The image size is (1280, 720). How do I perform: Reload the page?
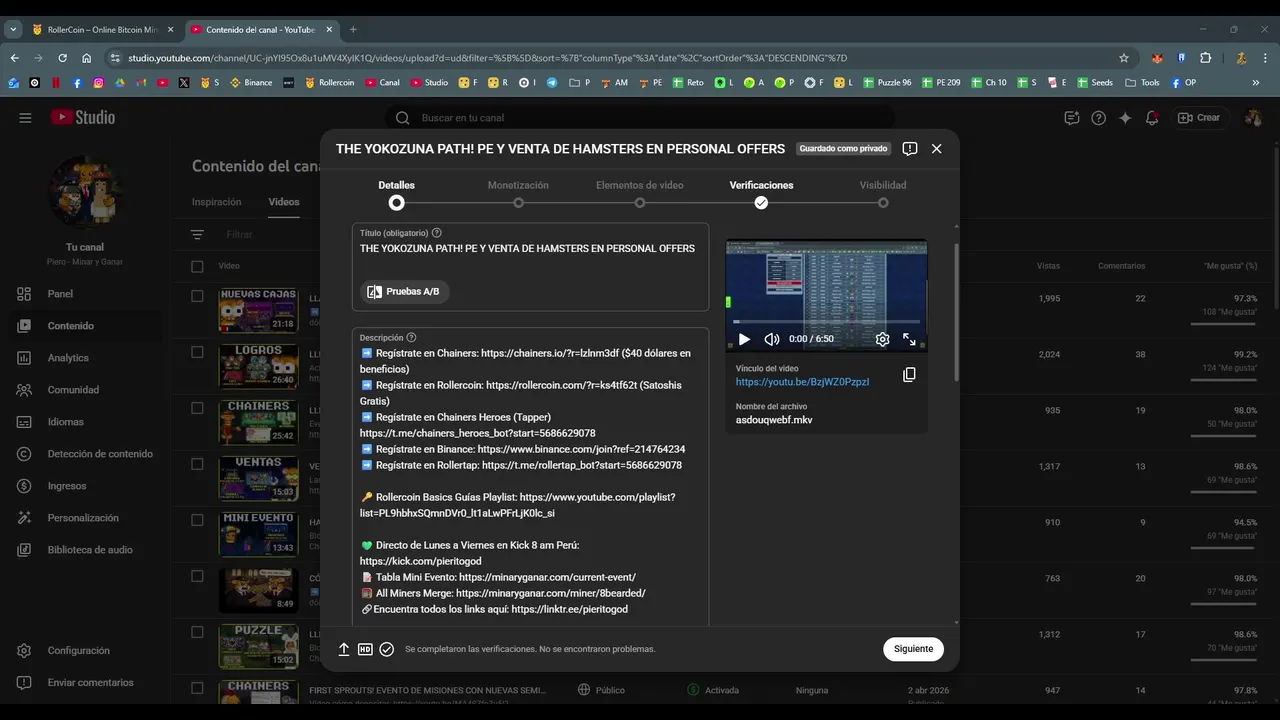pos(62,58)
